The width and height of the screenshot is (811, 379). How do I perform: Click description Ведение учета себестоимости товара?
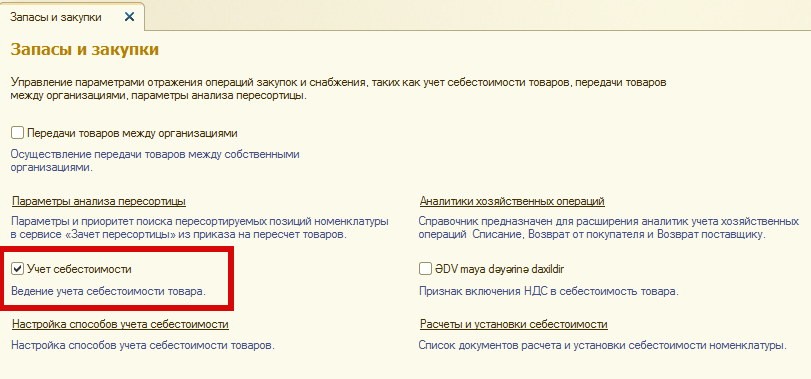109,291
